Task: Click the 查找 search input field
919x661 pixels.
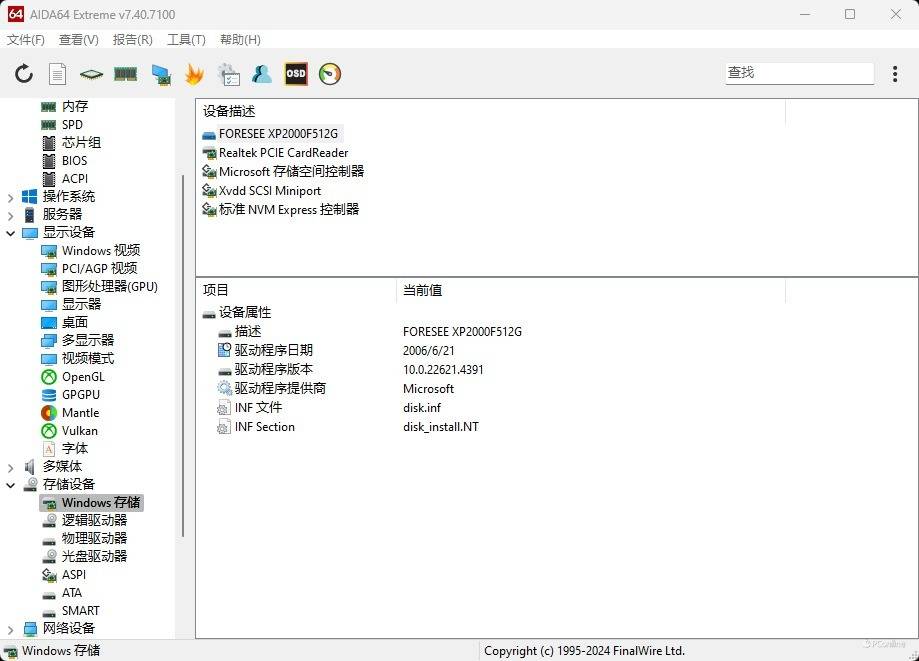Action: pos(799,73)
